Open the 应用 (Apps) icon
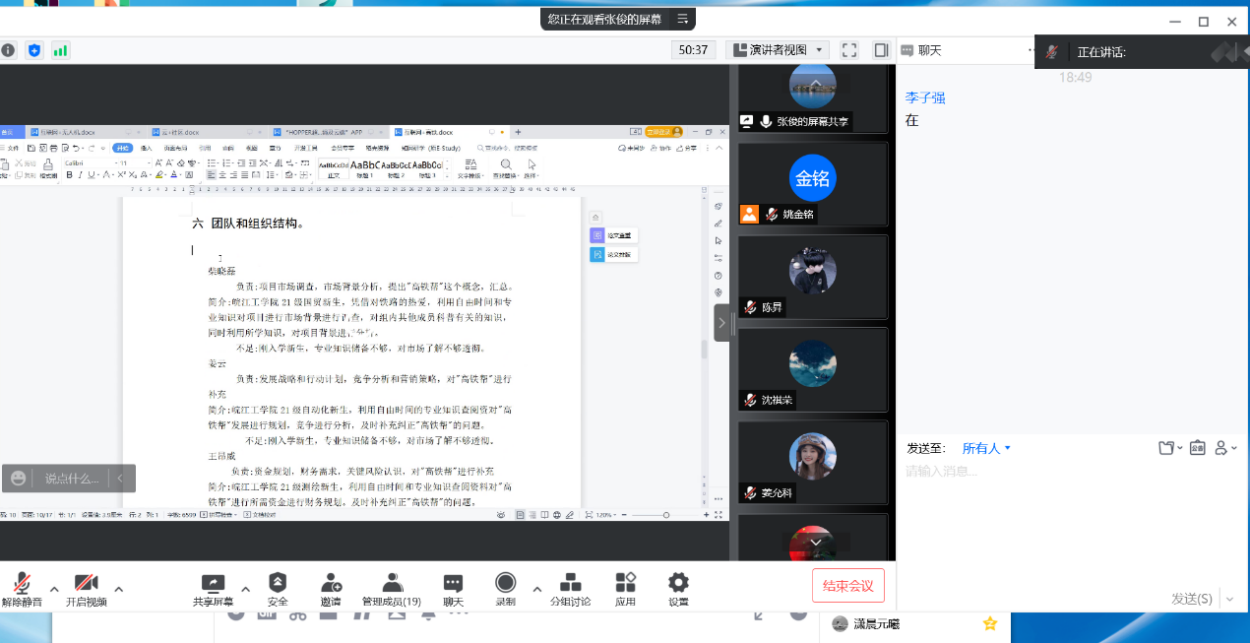 coord(625,584)
